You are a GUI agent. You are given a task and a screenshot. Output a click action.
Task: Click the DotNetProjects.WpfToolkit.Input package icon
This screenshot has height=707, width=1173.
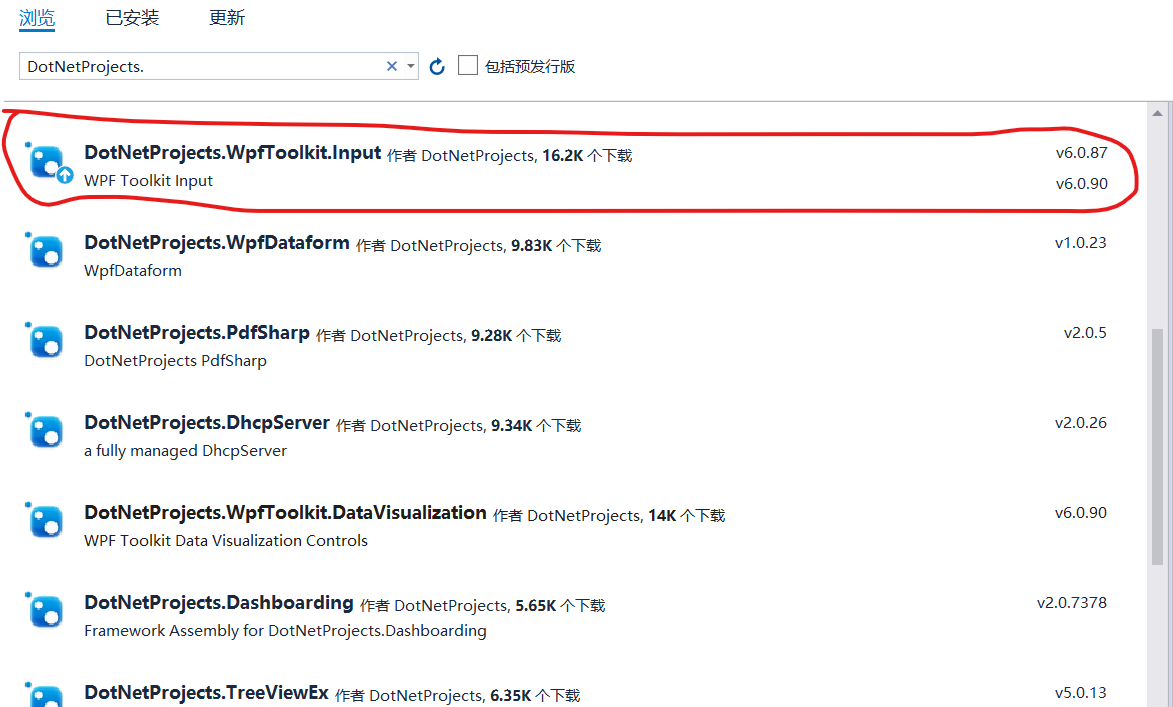[x=48, y=160]
